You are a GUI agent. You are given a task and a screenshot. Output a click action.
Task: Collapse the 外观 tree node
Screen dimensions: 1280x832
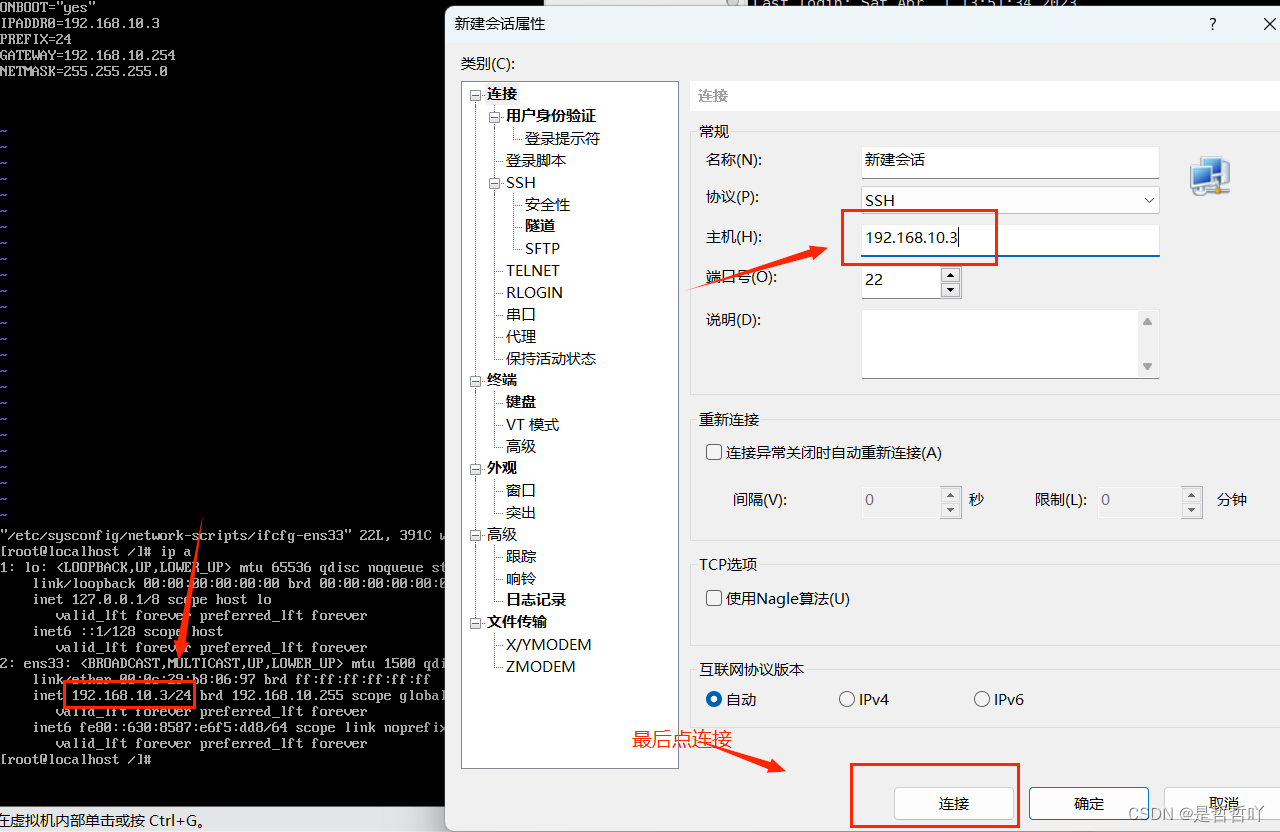pos(476,468)
